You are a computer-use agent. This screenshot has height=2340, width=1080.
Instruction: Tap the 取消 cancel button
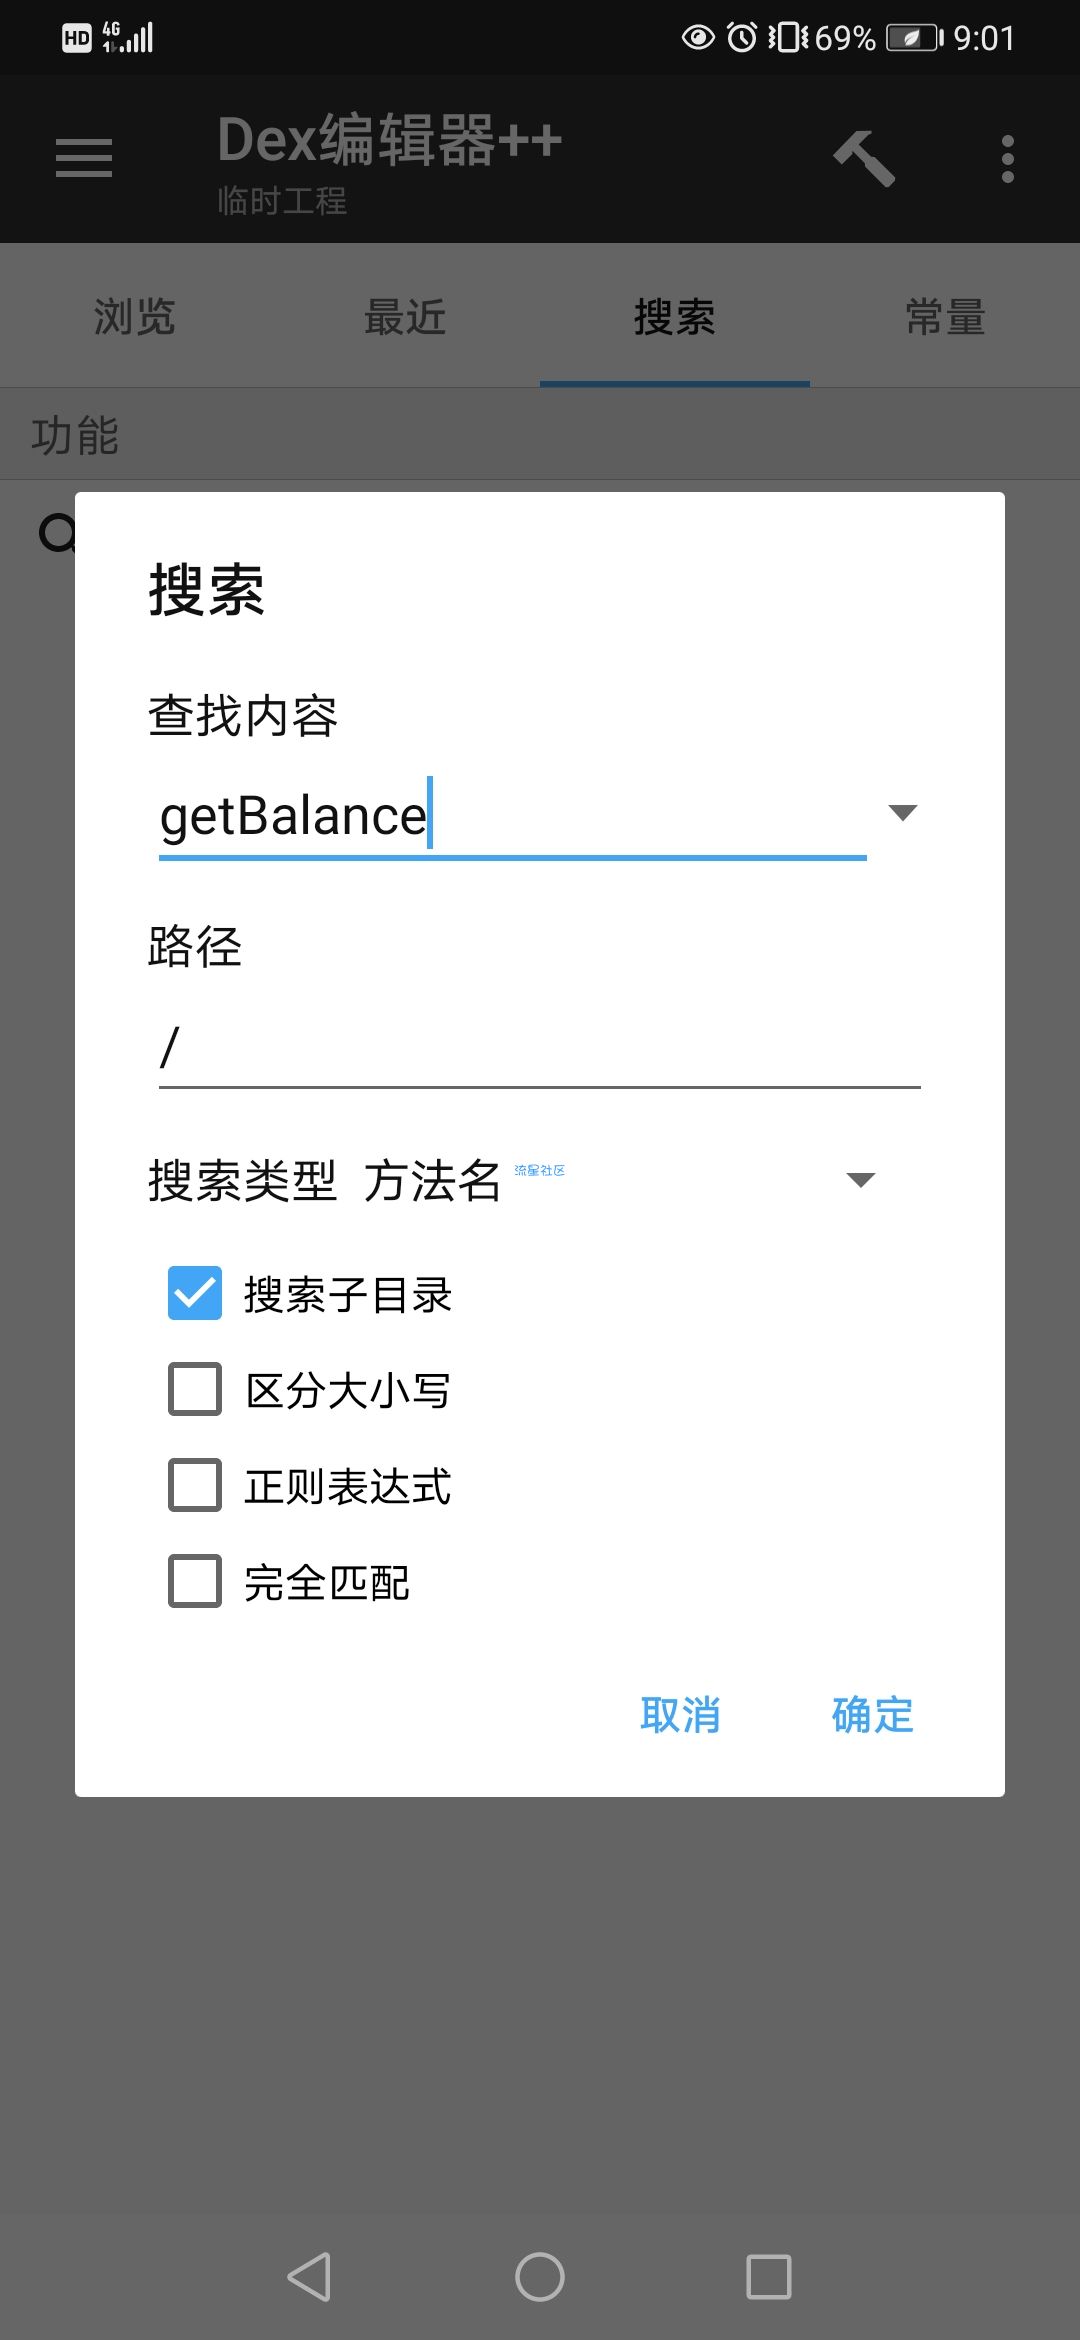point(680,1714)
